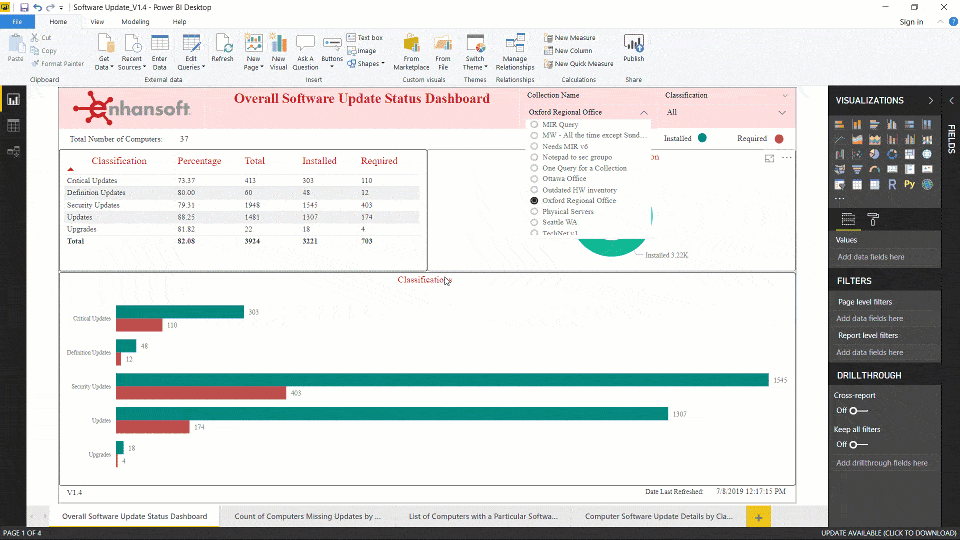Open the Fields well tab icon

click(848, 219)
